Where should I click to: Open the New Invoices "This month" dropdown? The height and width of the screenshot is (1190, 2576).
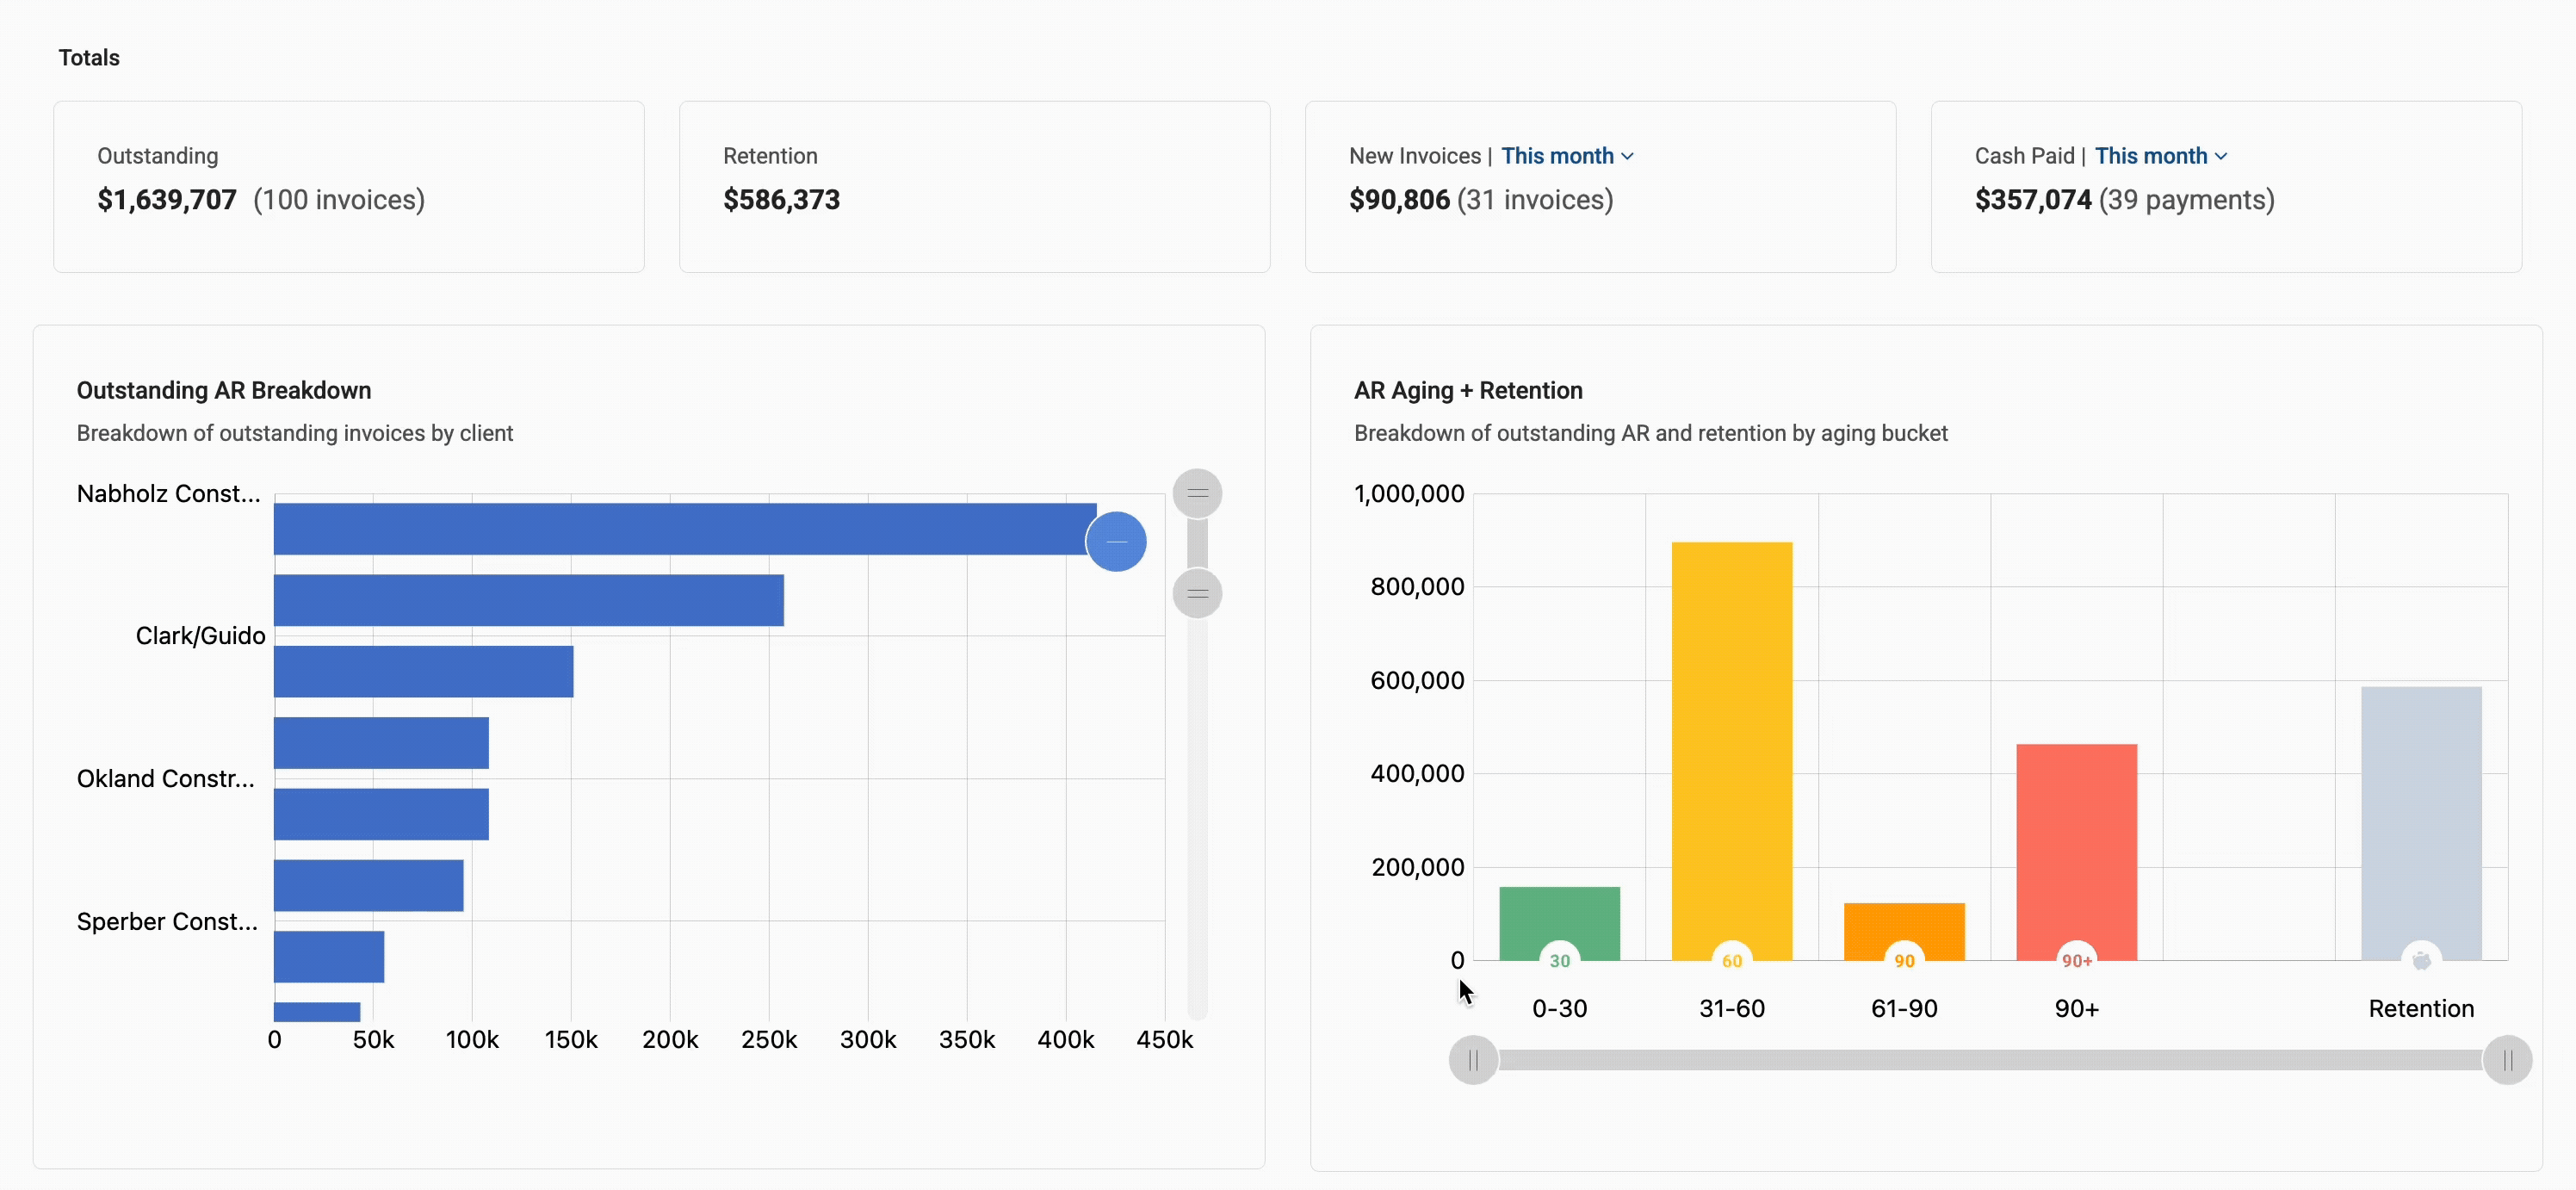pyautogui.click(x=1567, y=156)
